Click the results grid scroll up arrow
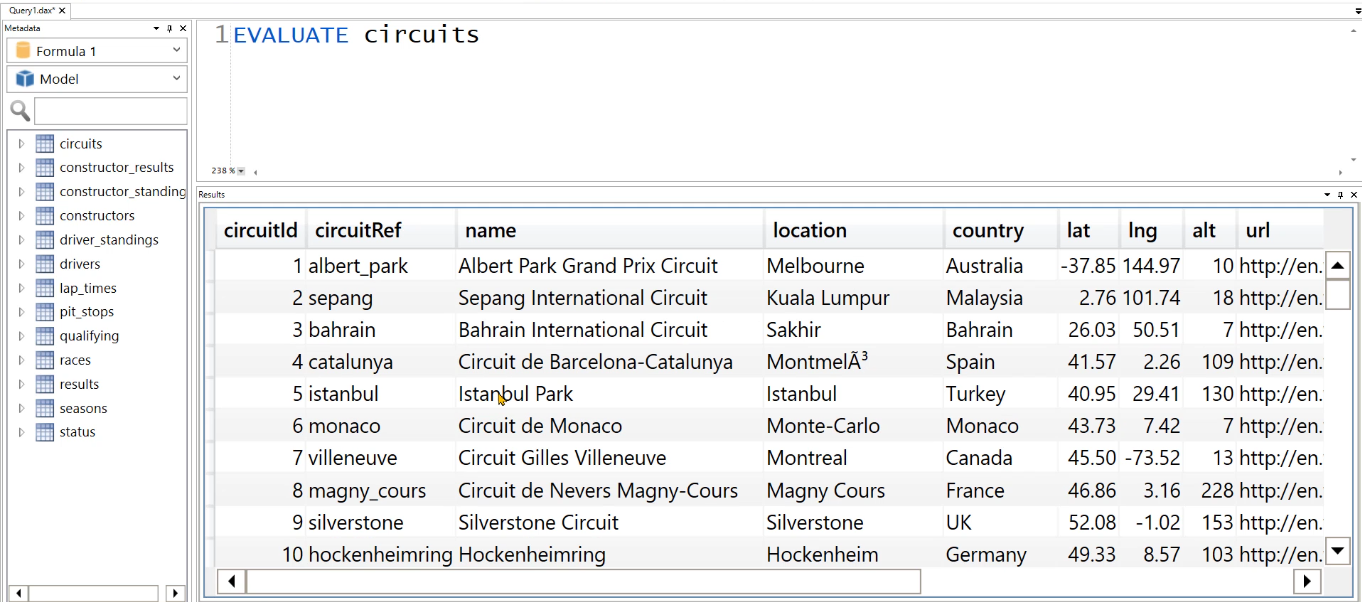 pos(1338,265)
